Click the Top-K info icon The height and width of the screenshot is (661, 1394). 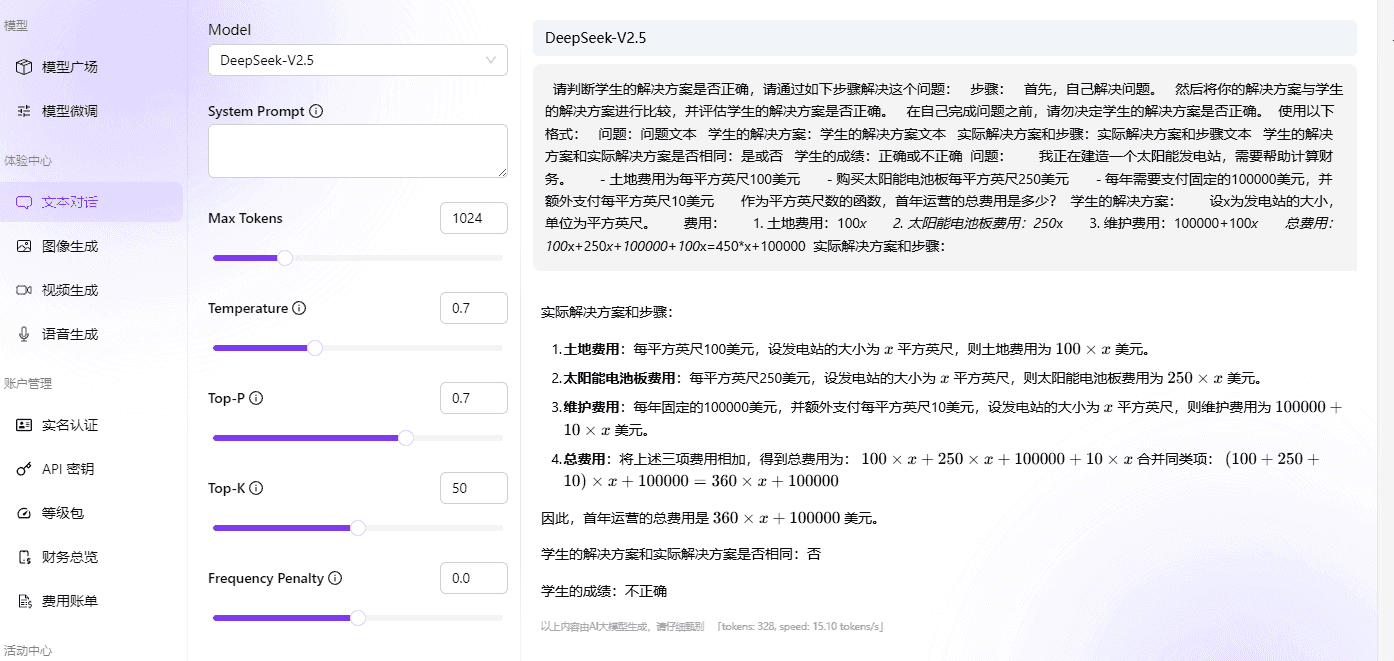point(258,488)
